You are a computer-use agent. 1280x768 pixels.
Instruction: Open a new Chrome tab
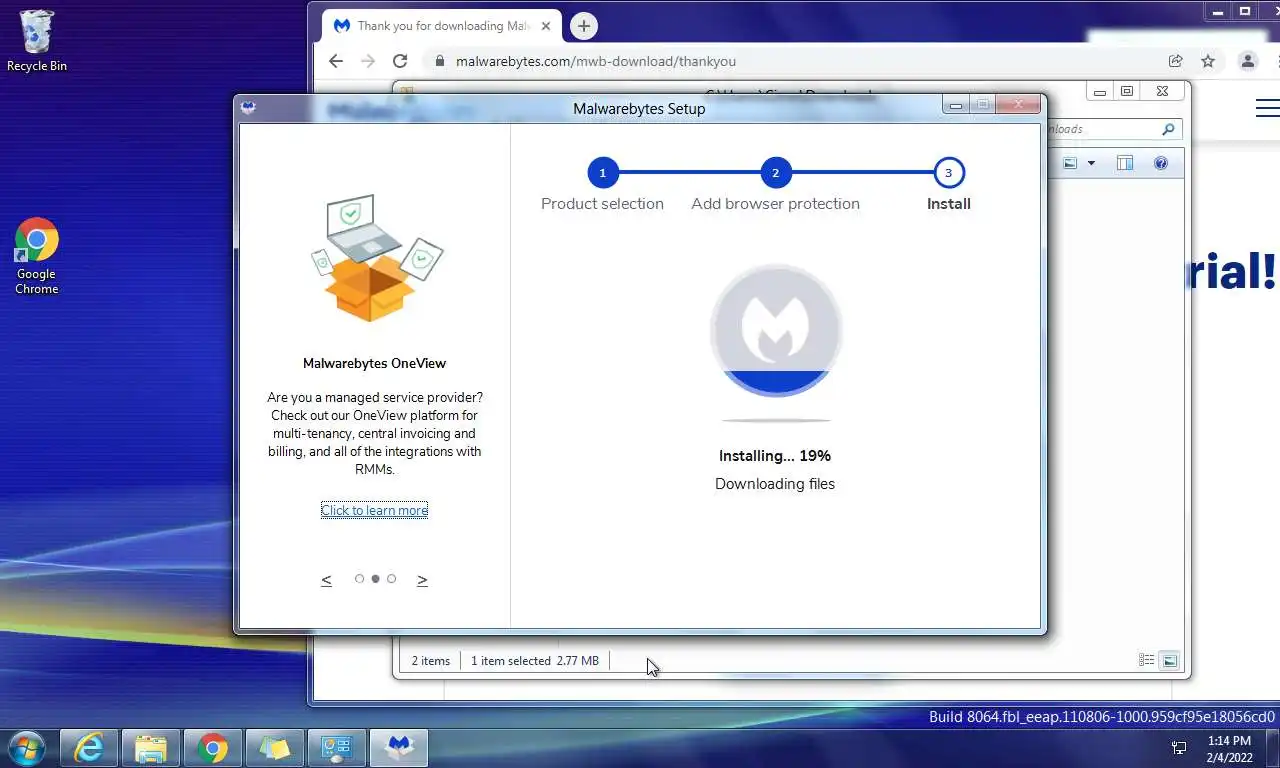pyautogui.click(x=584, y=26)
